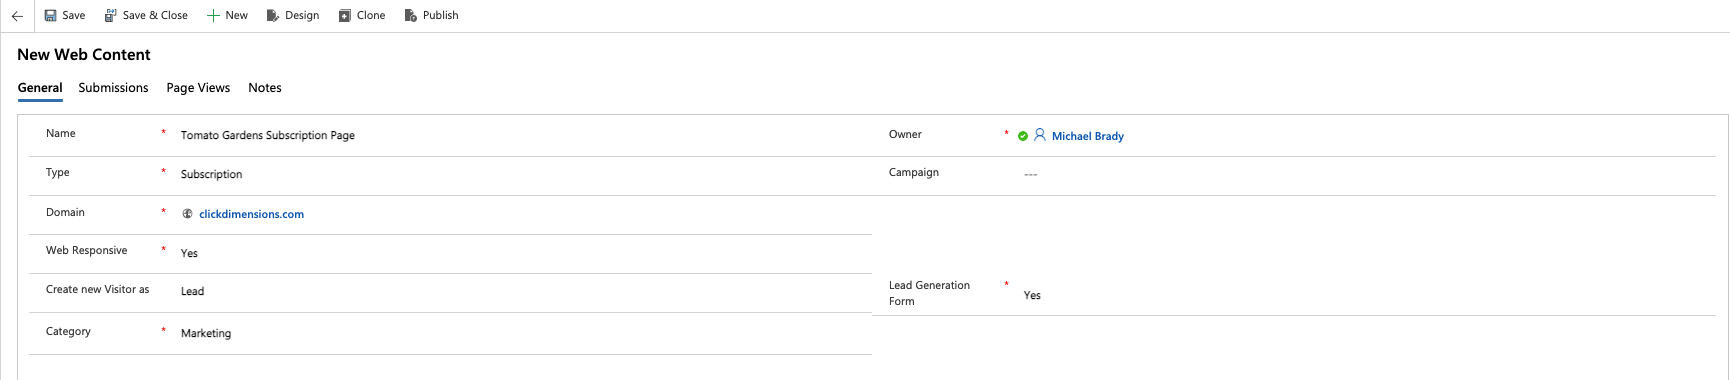Click the New command label
Screen dimensions: 1730x380
coord(237,16)
